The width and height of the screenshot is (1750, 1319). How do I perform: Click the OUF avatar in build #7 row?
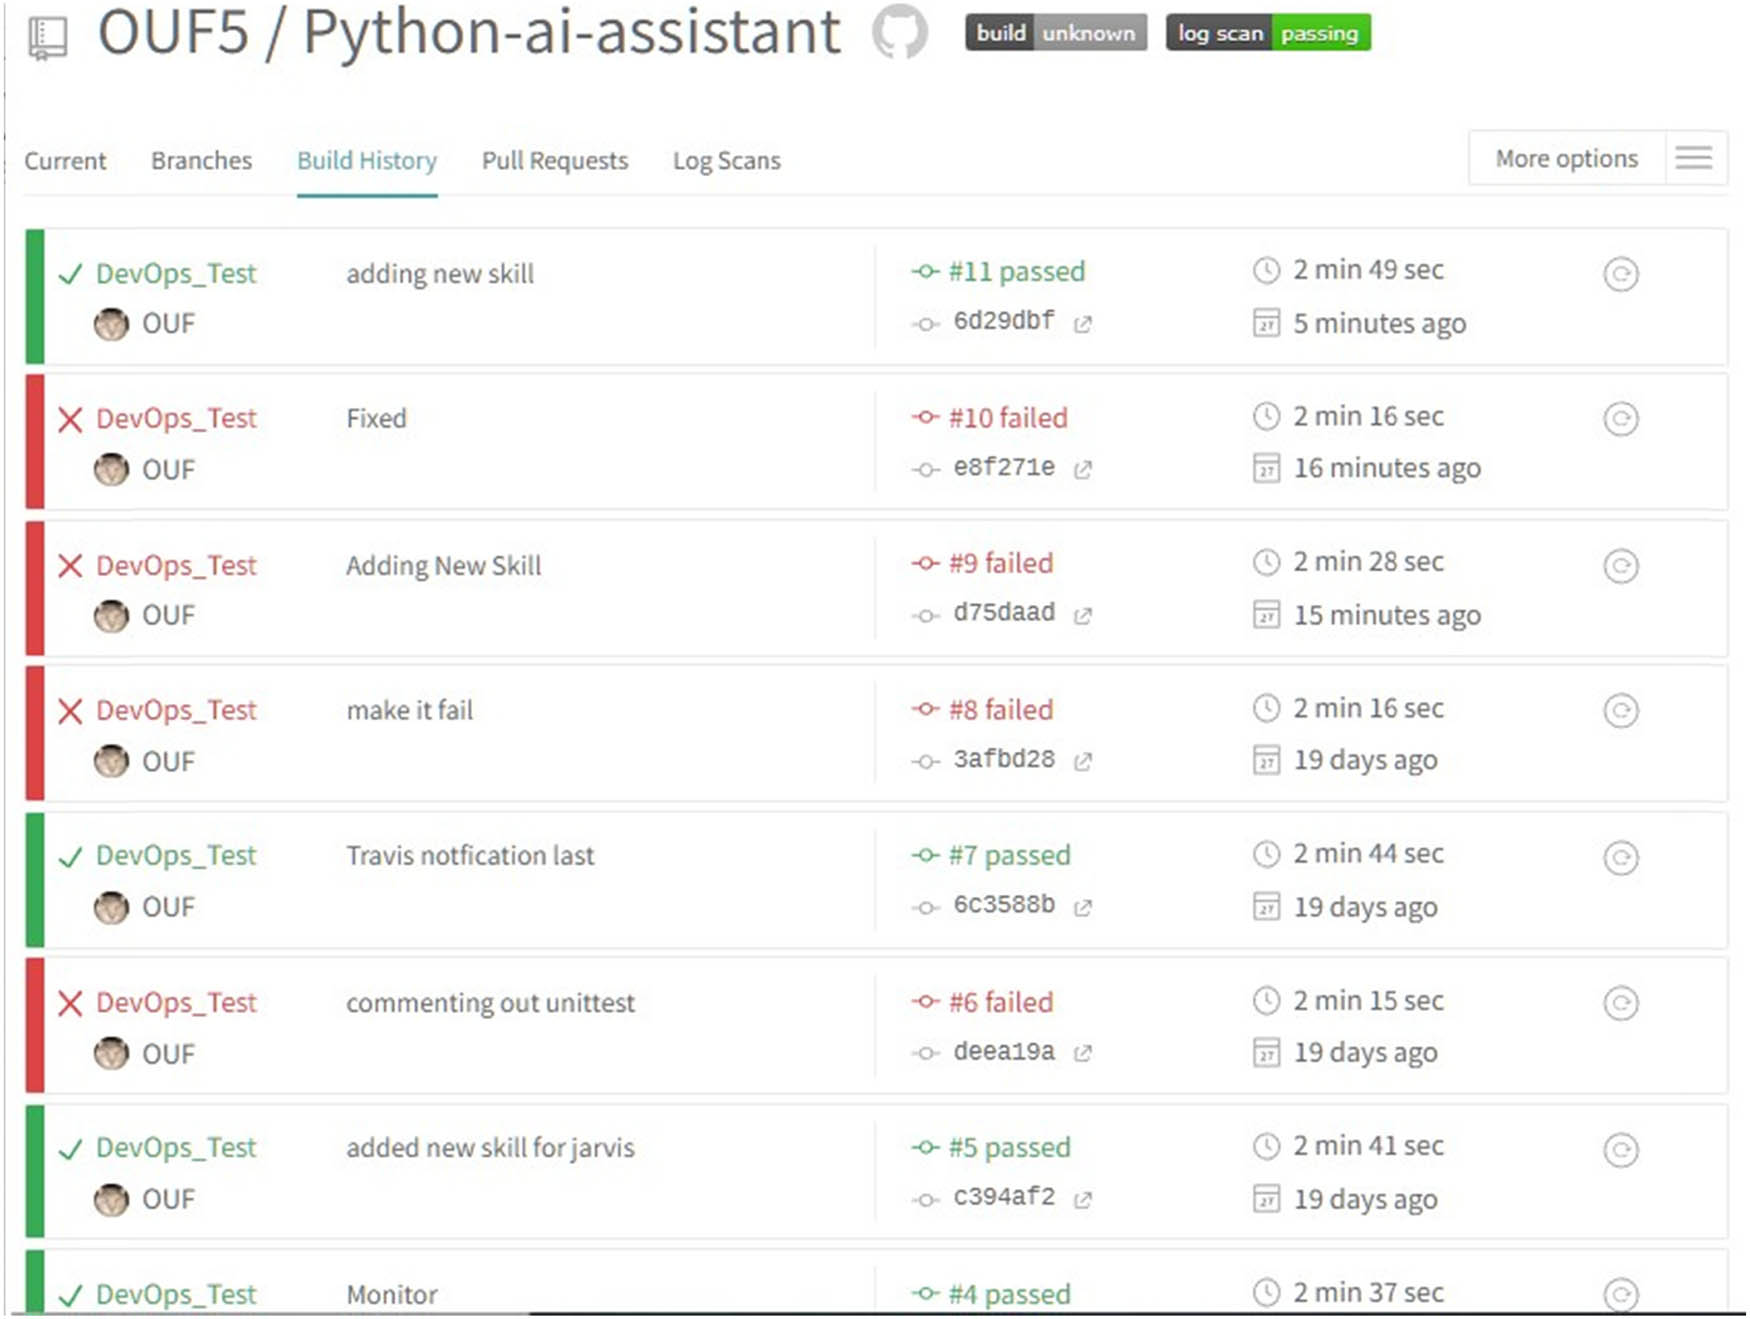click(x=111, y=907)
